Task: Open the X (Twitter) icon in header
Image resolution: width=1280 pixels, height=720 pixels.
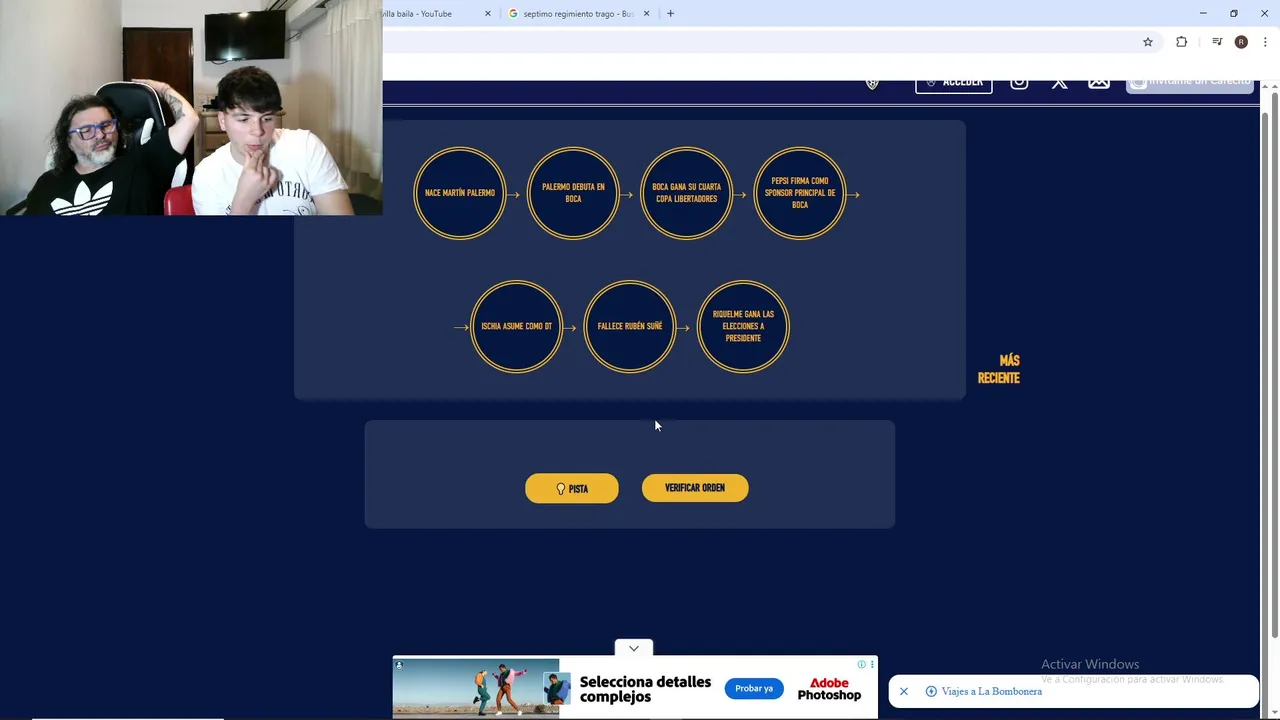Action: (x=1059, y=83)
